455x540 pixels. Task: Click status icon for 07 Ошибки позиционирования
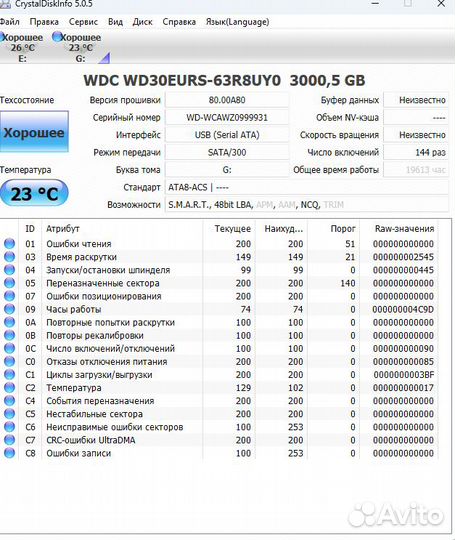click(x=9, y=296)
